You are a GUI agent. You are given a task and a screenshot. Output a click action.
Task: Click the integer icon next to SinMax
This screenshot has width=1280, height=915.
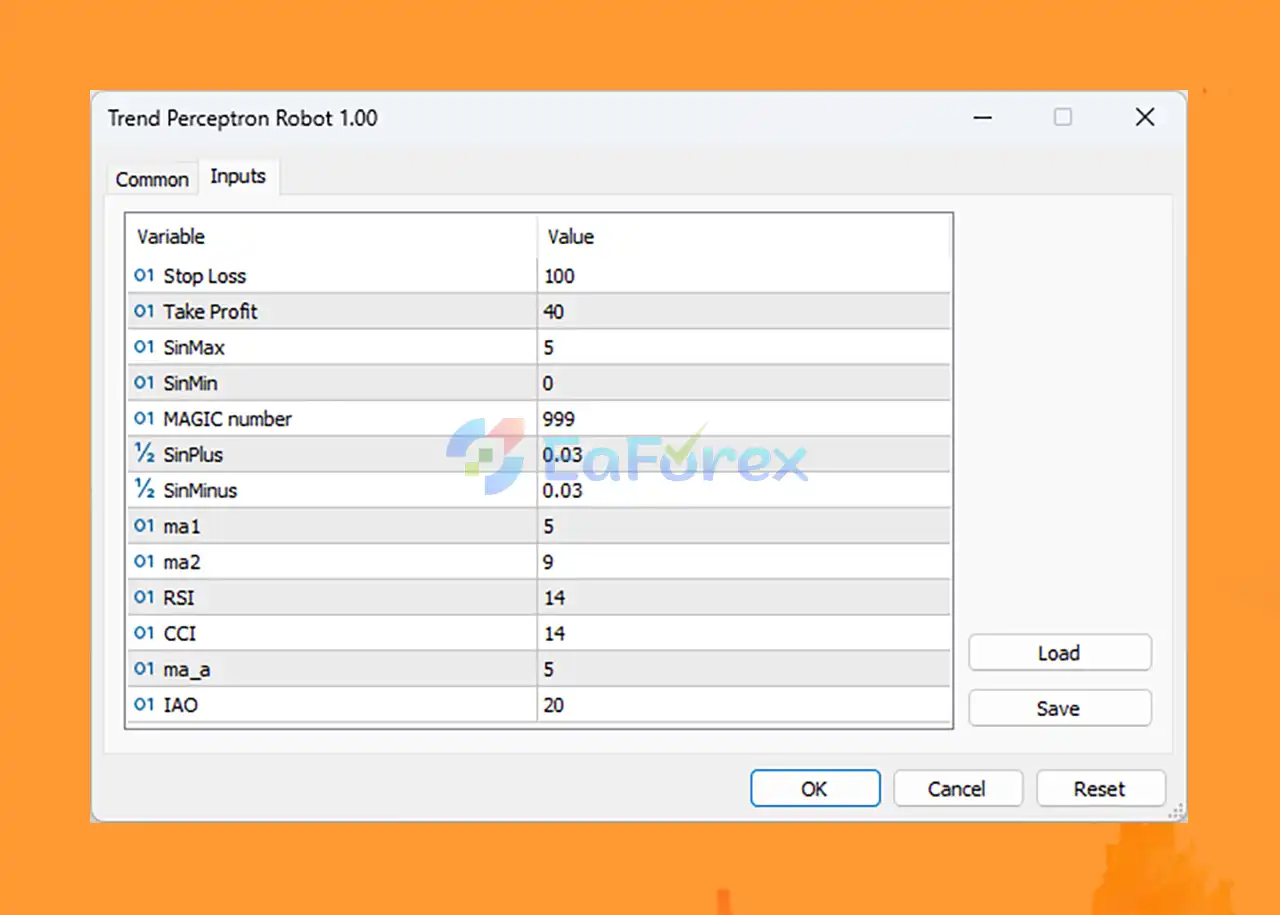tap(144, 347)
